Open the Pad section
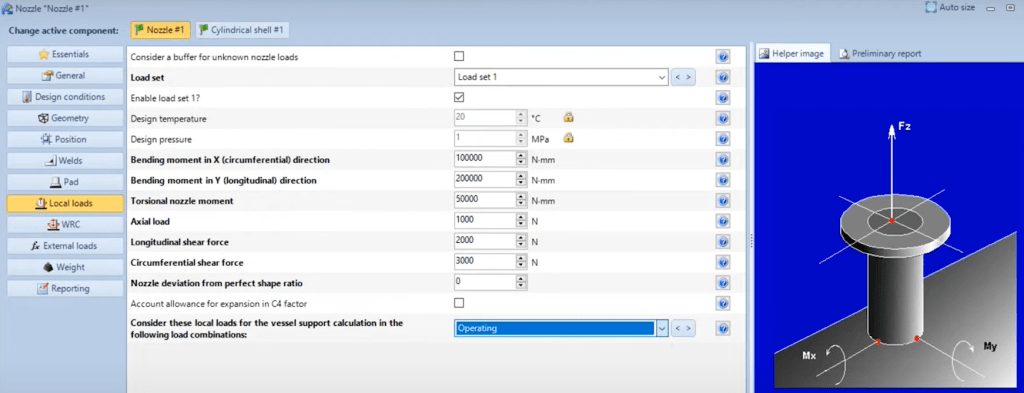This screenshot has width=1024, height=393. point(65,182)
